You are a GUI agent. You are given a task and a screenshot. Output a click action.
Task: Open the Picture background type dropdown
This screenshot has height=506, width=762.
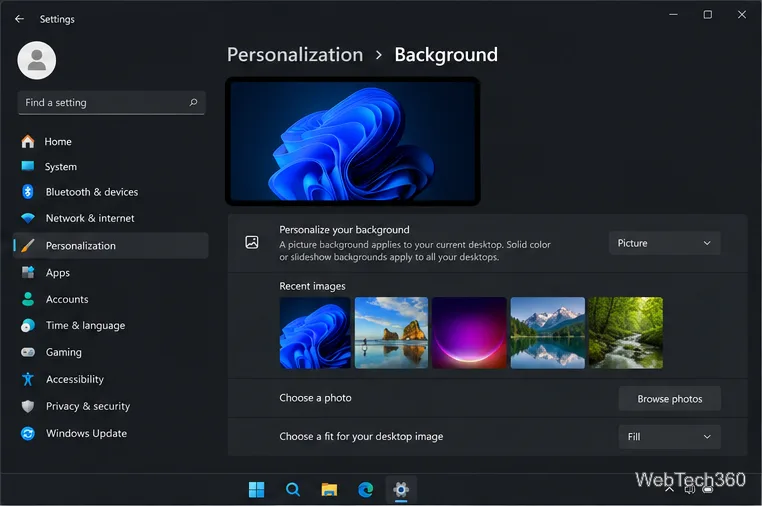pos(664,243)
